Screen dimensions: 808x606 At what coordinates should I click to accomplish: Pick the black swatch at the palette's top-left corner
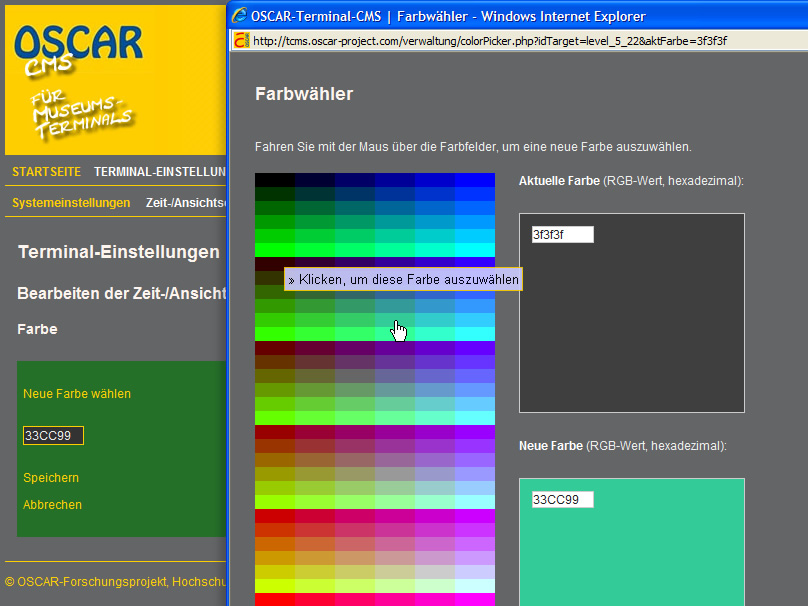click(274, 180)
